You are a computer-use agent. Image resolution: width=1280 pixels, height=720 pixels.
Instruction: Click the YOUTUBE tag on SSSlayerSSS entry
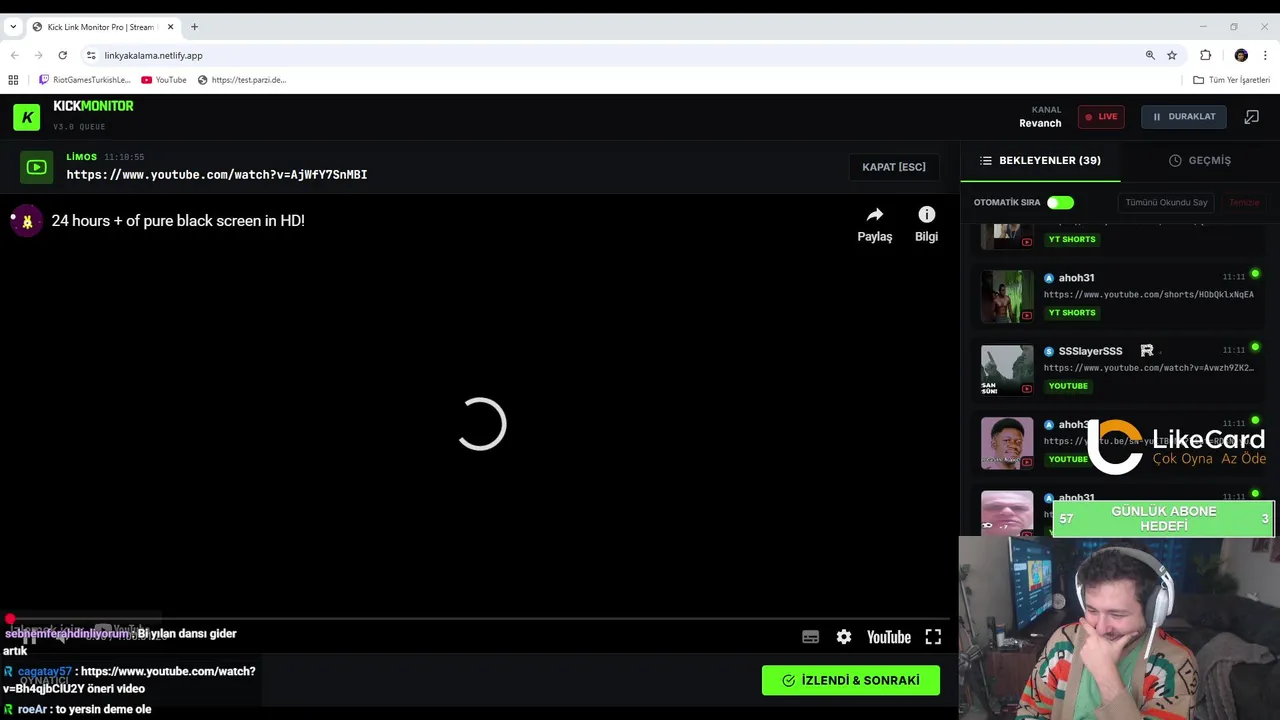[x=1068, y=386]
